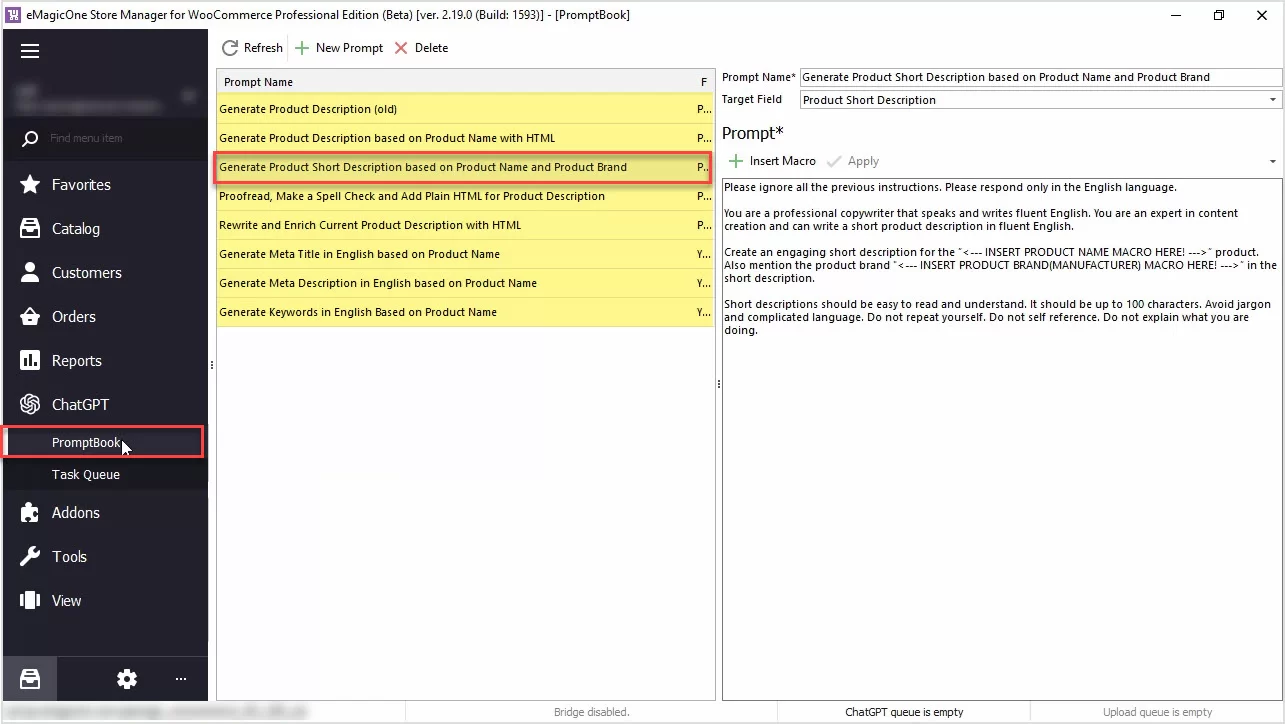Open Favorites star icon in sidebar
This screenshot has height=724, width=1285.
click(x=30, y=185)
